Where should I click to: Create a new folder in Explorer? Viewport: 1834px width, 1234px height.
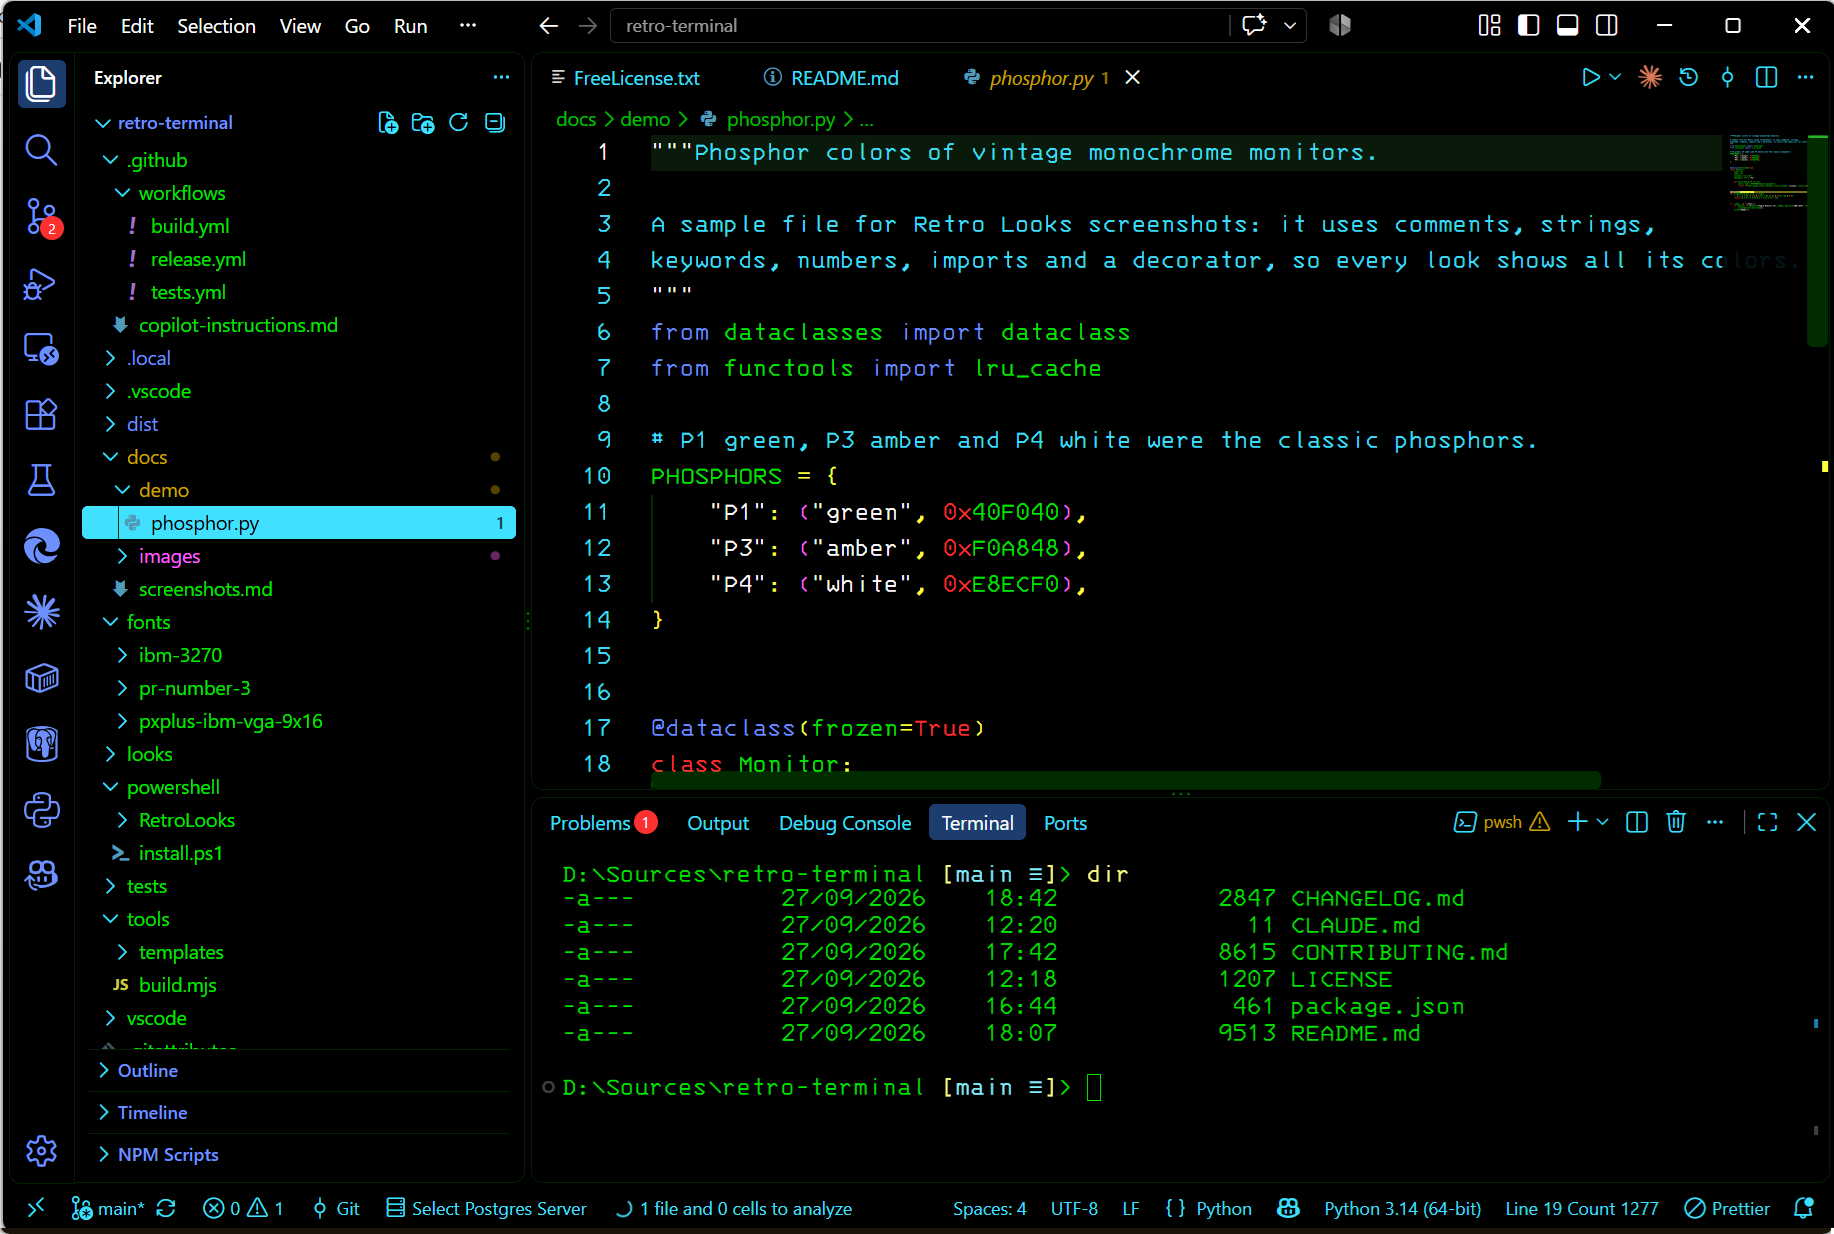tap(423, 123)
